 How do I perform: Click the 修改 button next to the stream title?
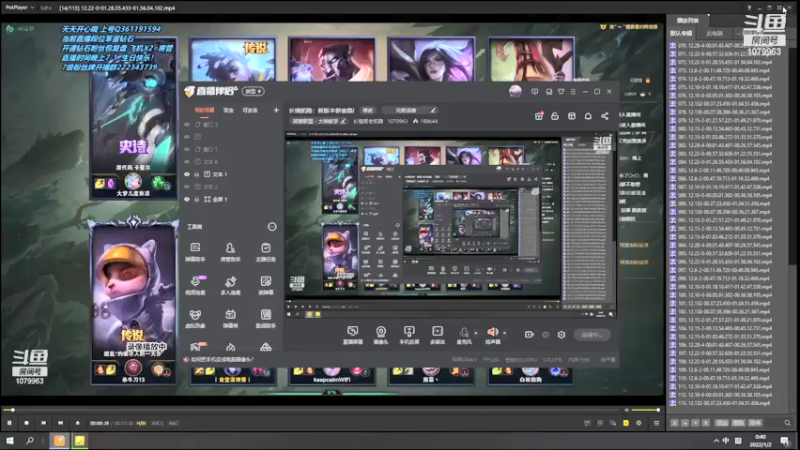(367, 110)
